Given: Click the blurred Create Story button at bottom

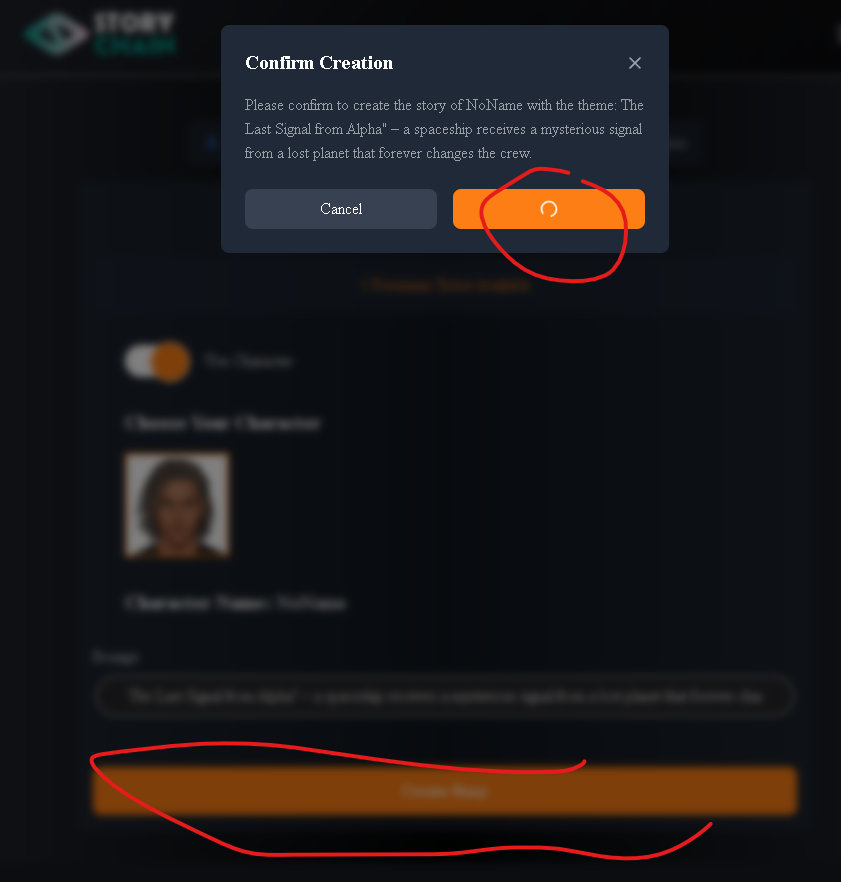Looking at the screenshot, I should (x=445, y=791).
